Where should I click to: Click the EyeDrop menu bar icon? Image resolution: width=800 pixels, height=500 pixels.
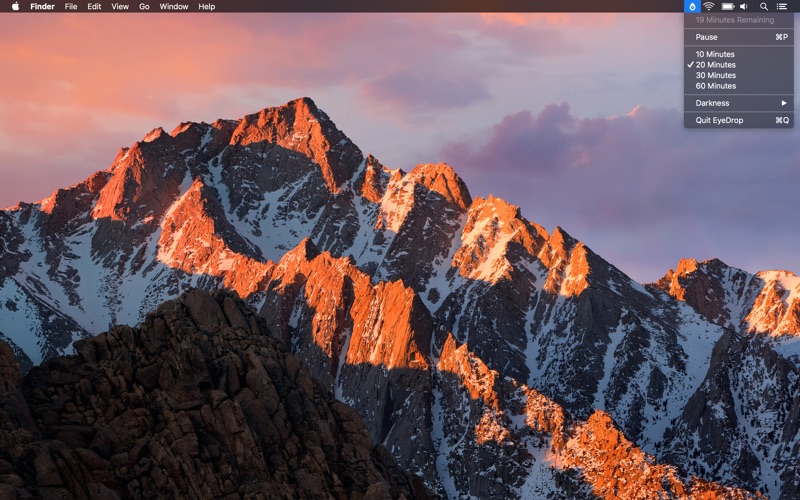click(x=692, y=6)
